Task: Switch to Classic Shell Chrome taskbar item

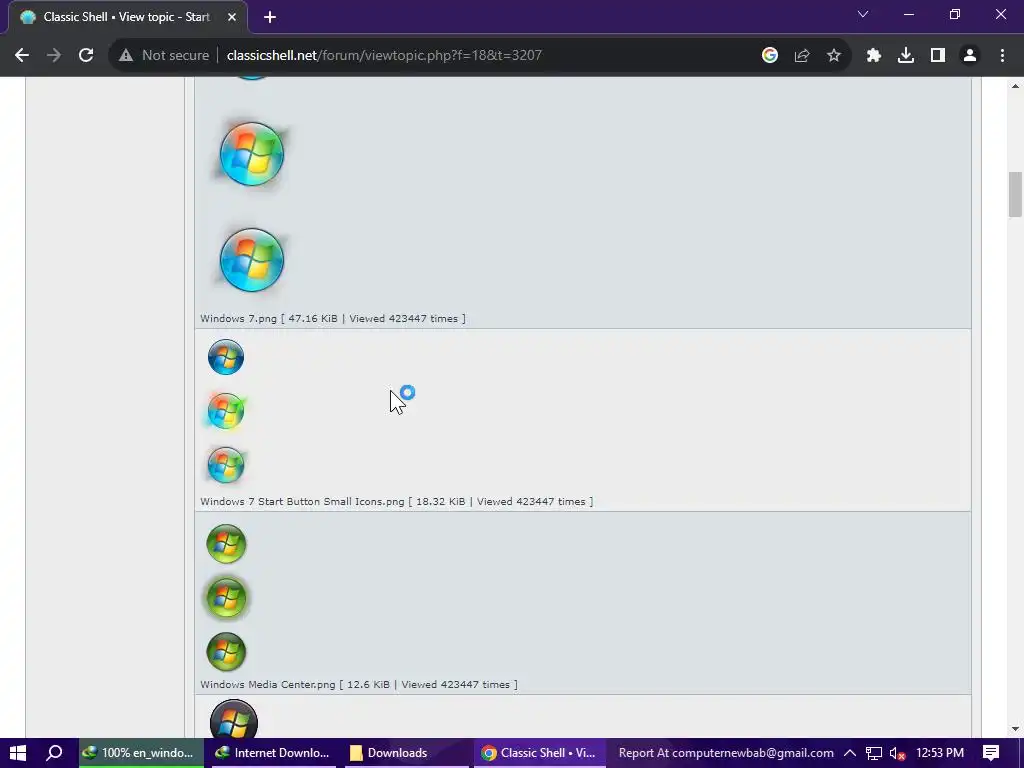Action: click(x=539, y=753)
